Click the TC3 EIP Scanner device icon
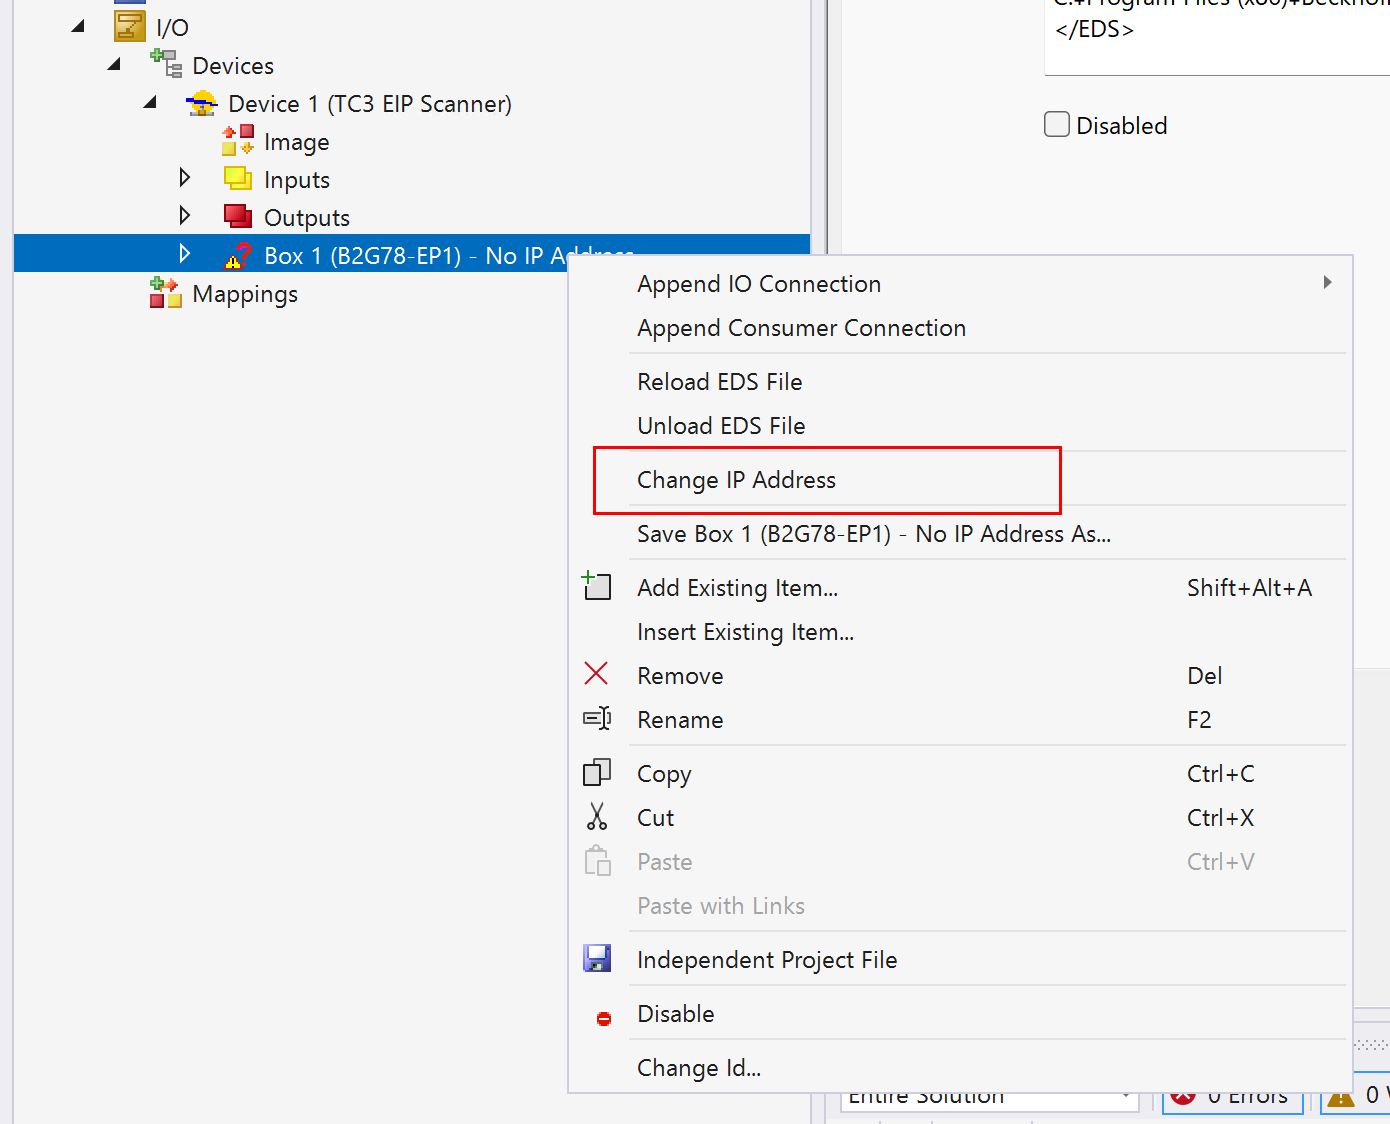The image size is (1390, 1124). pos(202,103)
